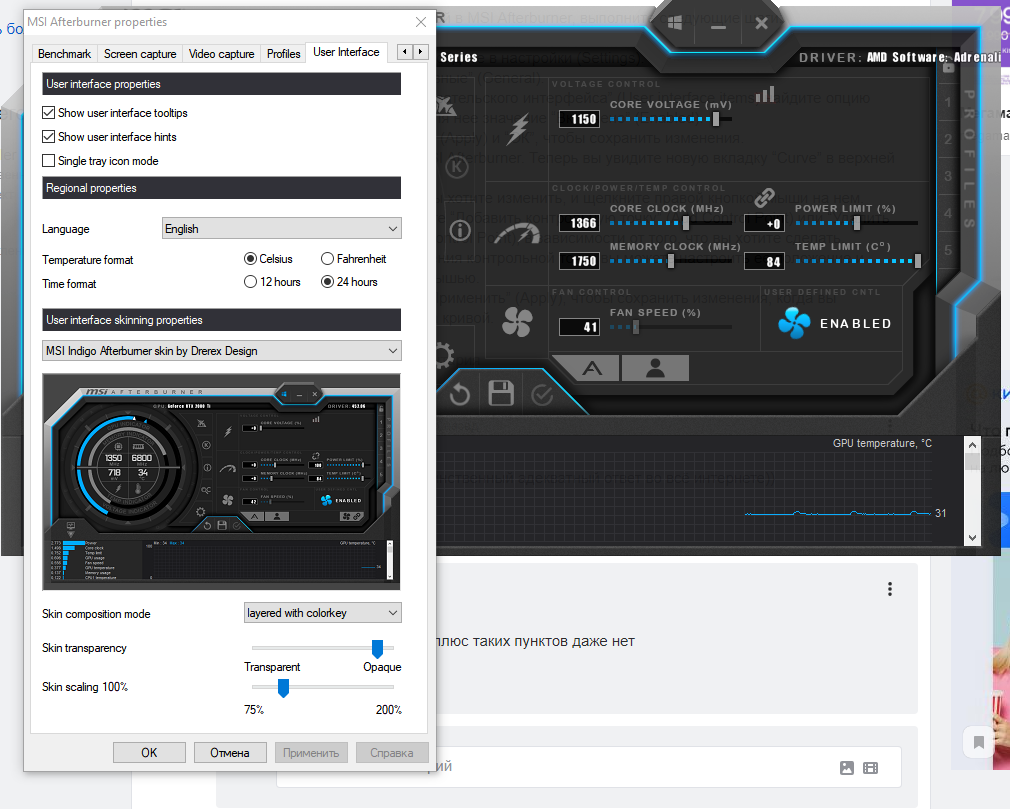Switch to the Profiles tab
The image size is (1010, 809).
pos(282,53)
